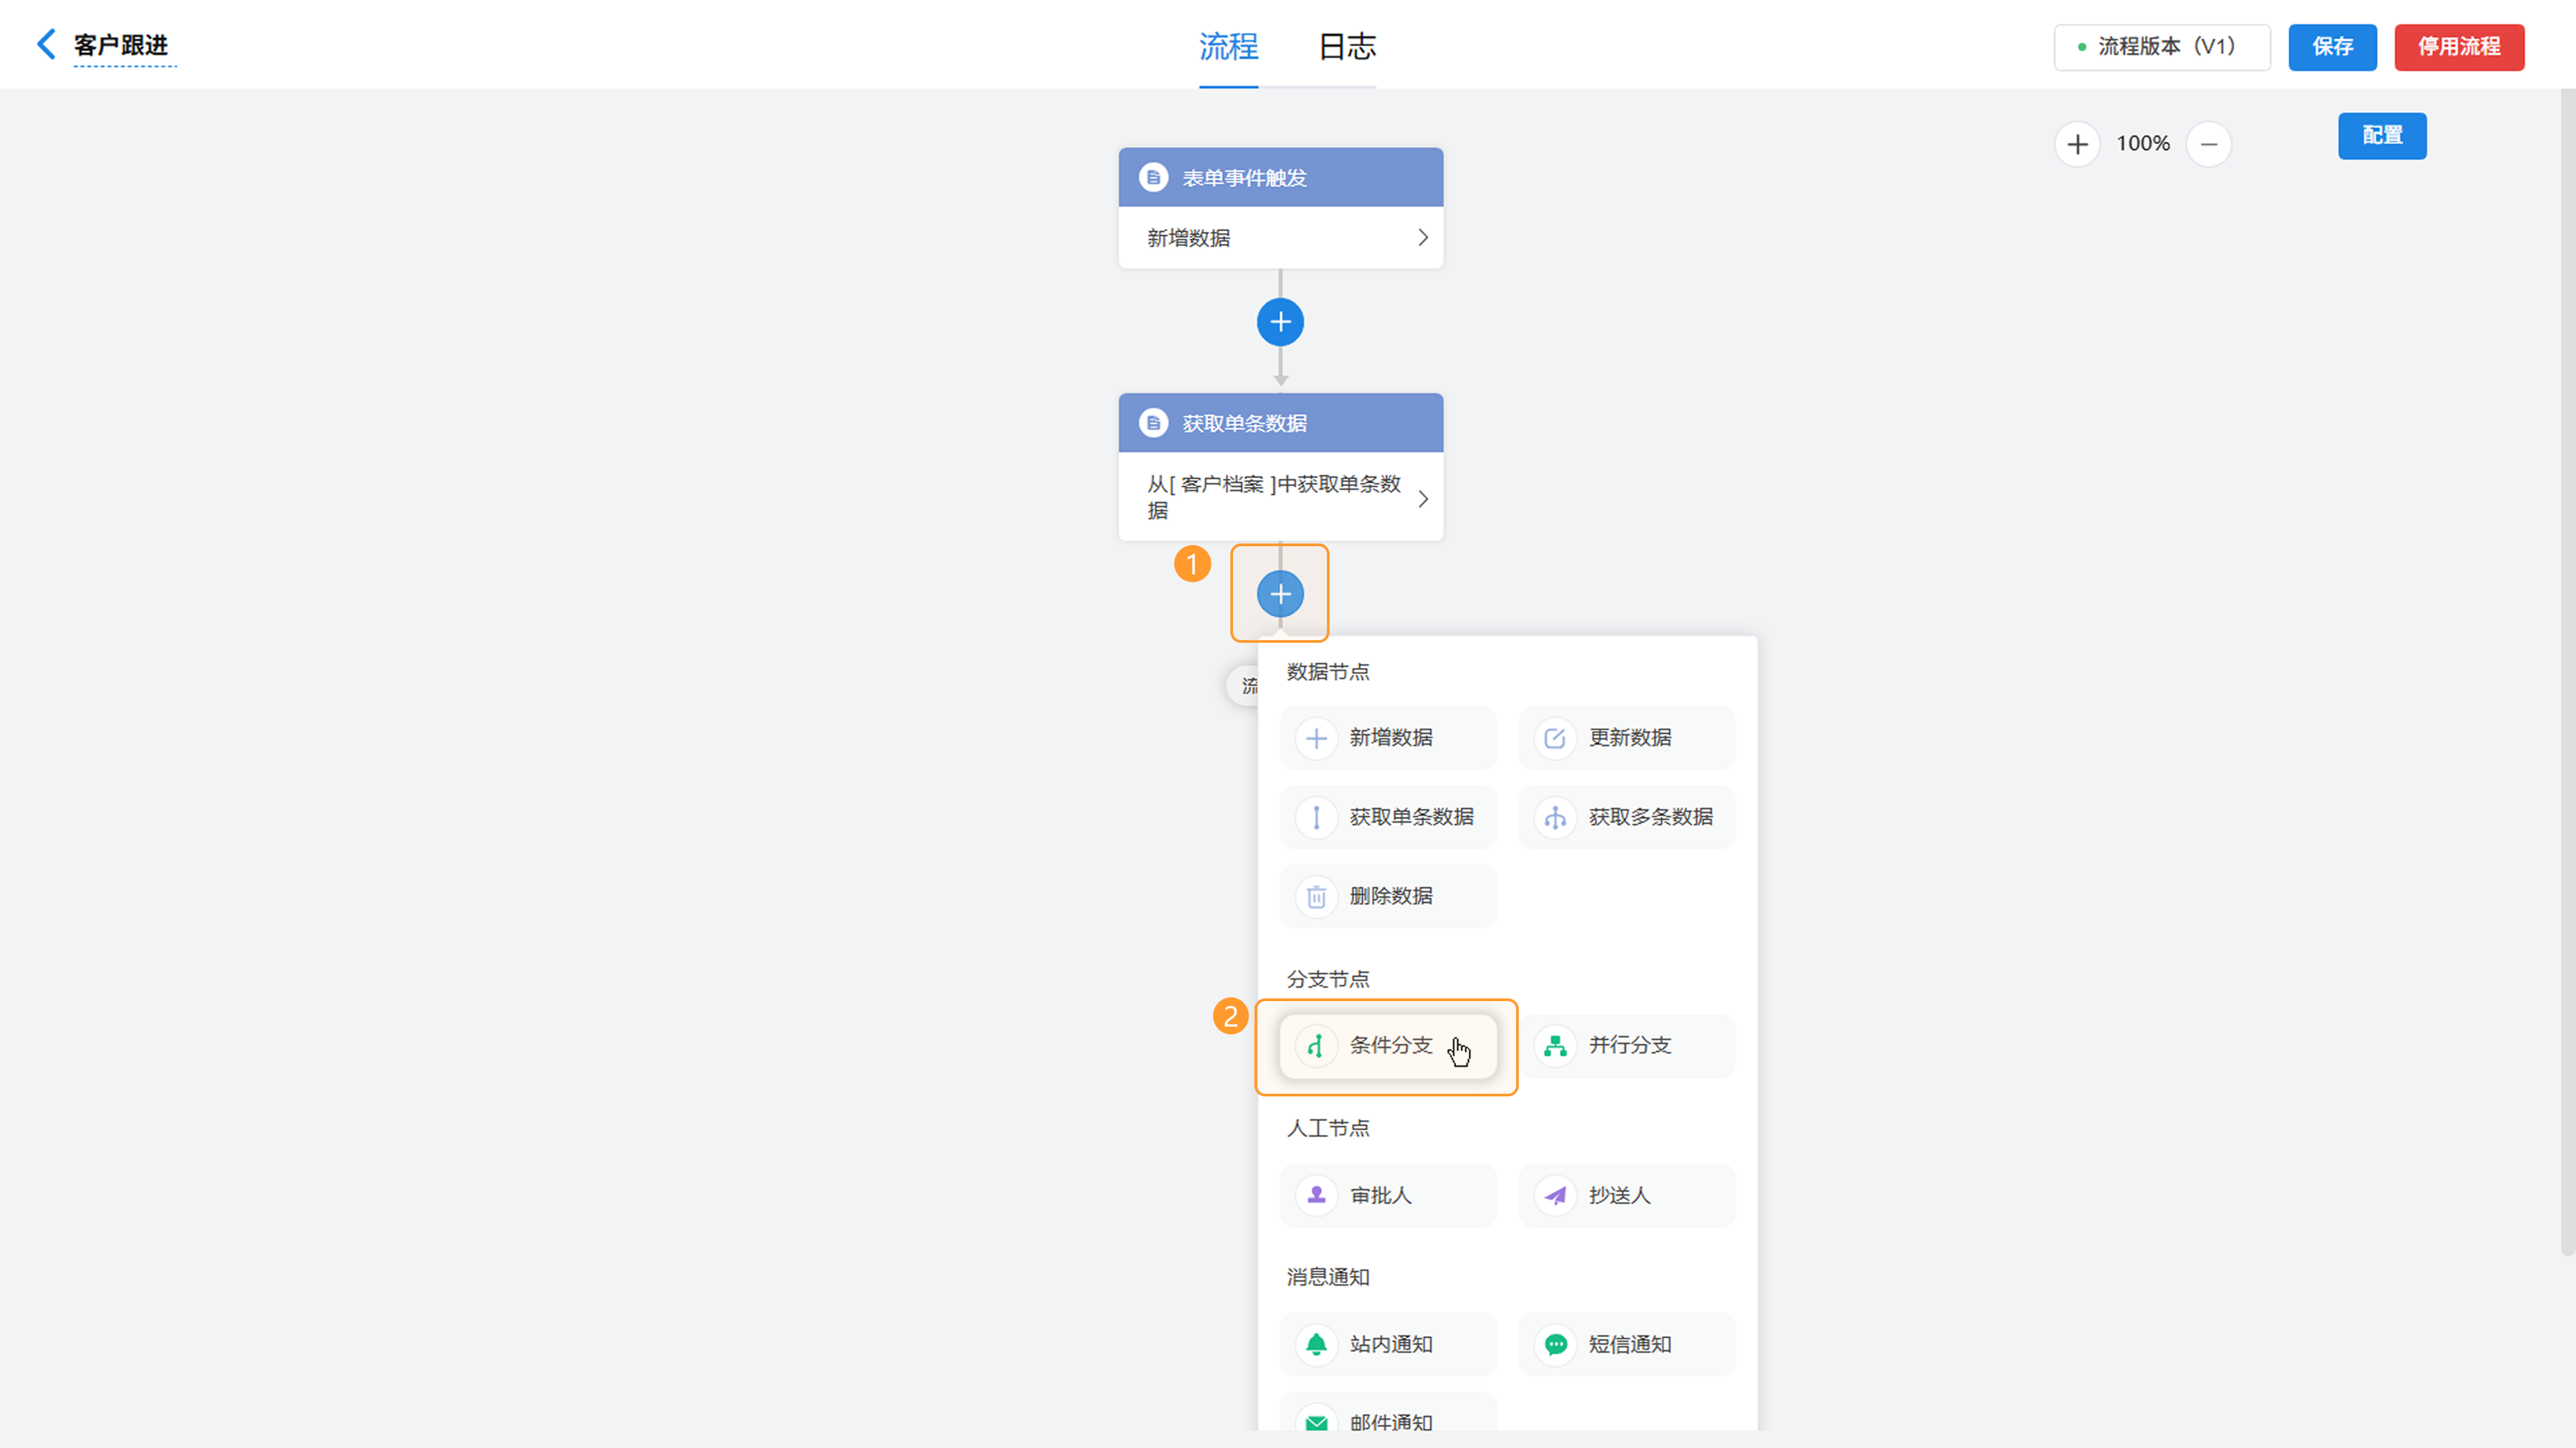Screen dimensions: 2576x1448
Task: Open the 流程版本 (V1) selector
Action: point(2162,47)
